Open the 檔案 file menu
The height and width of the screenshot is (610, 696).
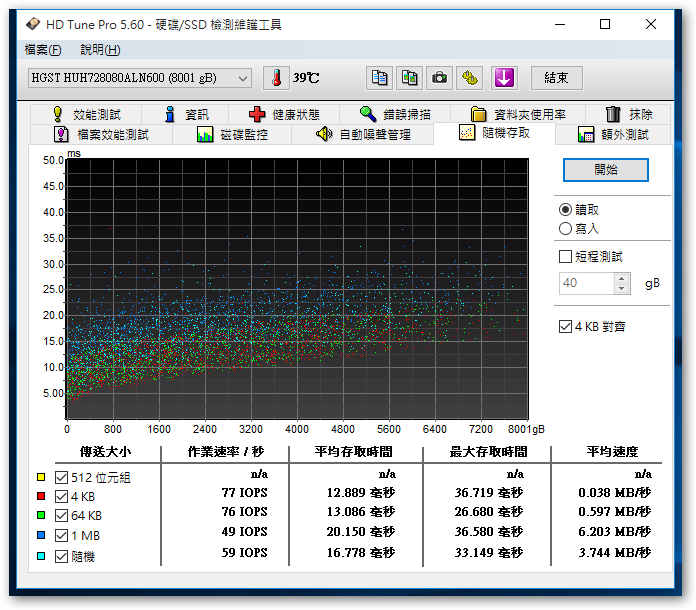[42, 50]
